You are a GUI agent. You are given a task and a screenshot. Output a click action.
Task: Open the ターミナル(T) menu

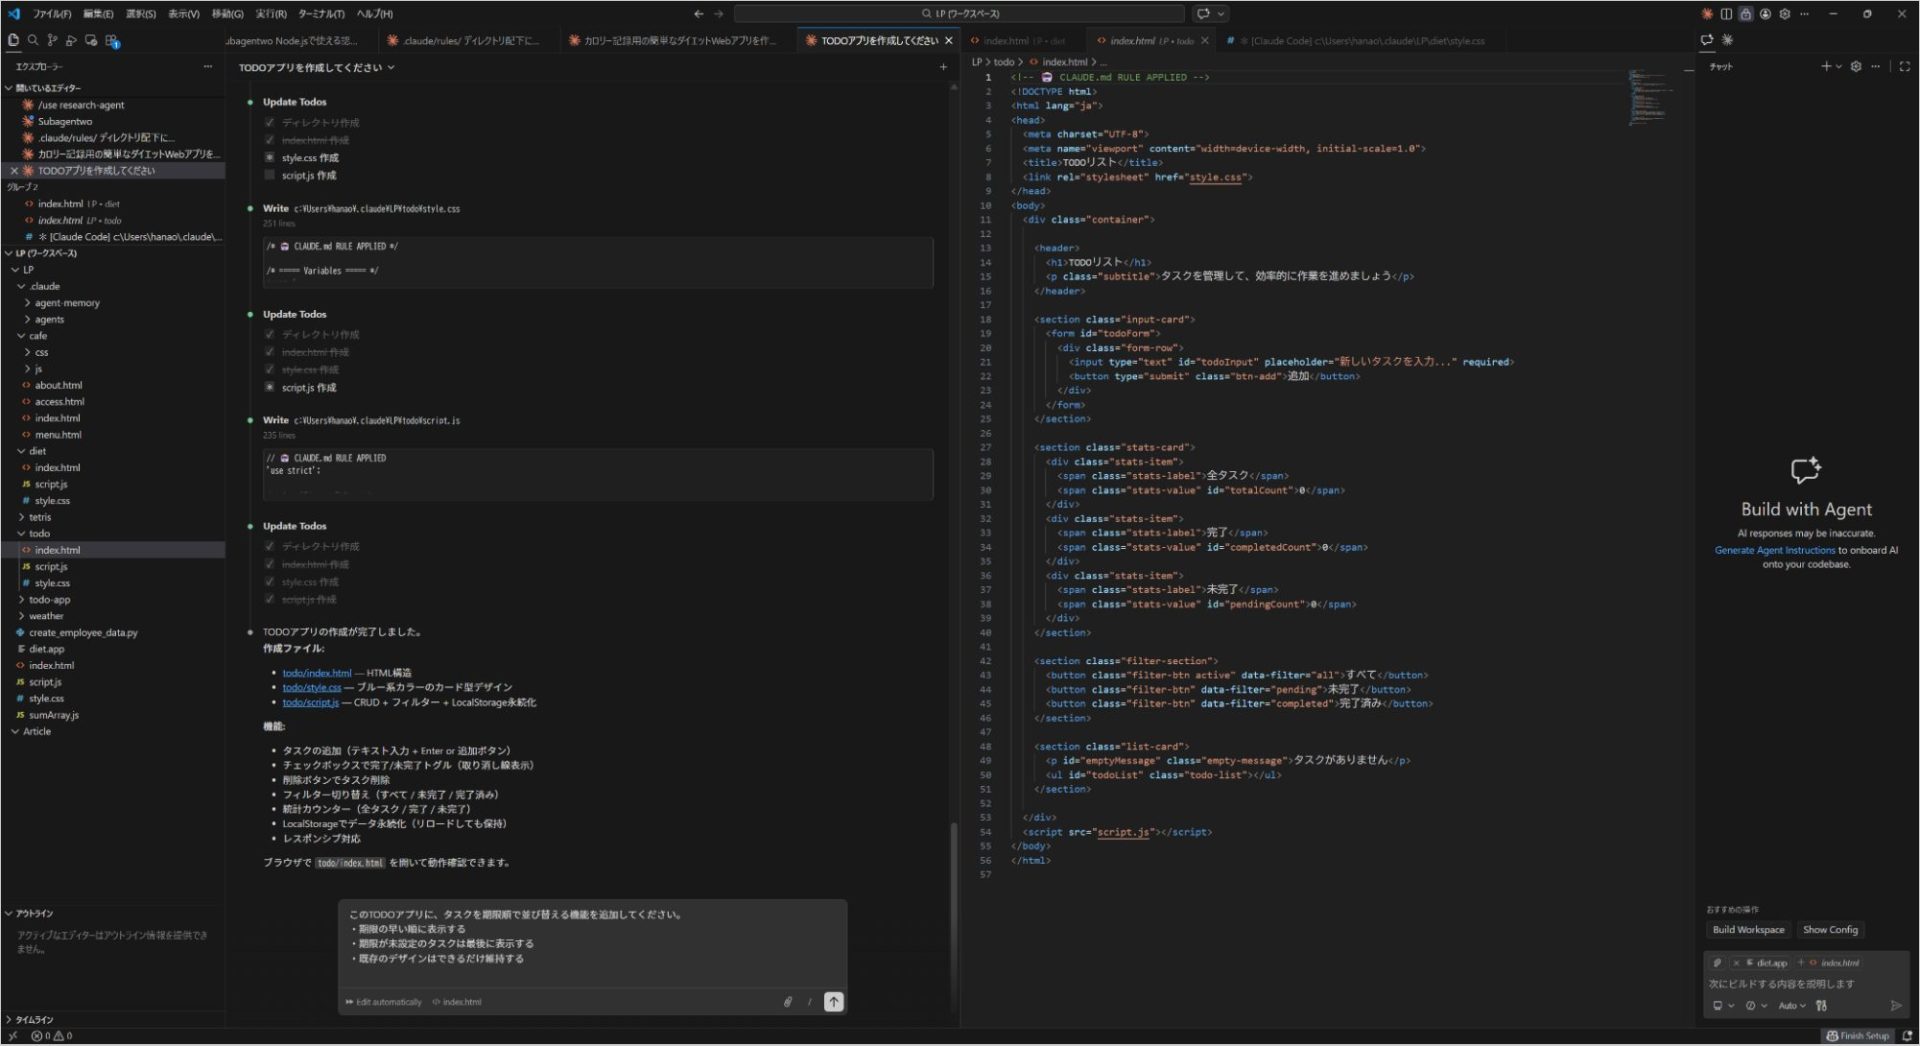pos(322,14)
